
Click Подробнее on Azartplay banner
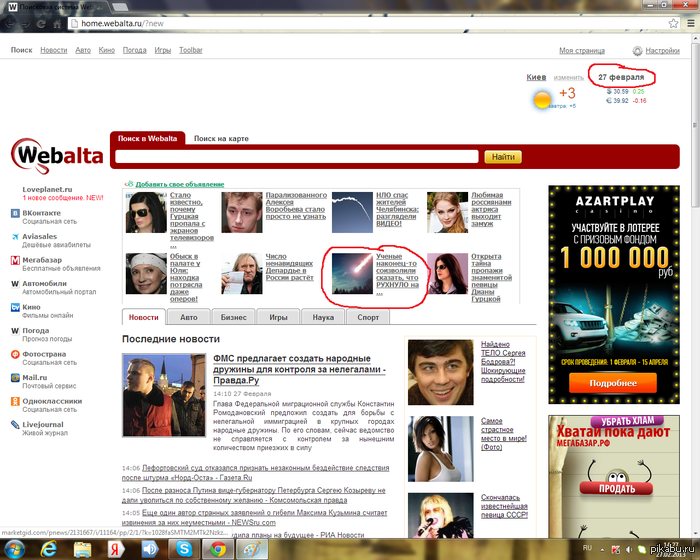613,383
